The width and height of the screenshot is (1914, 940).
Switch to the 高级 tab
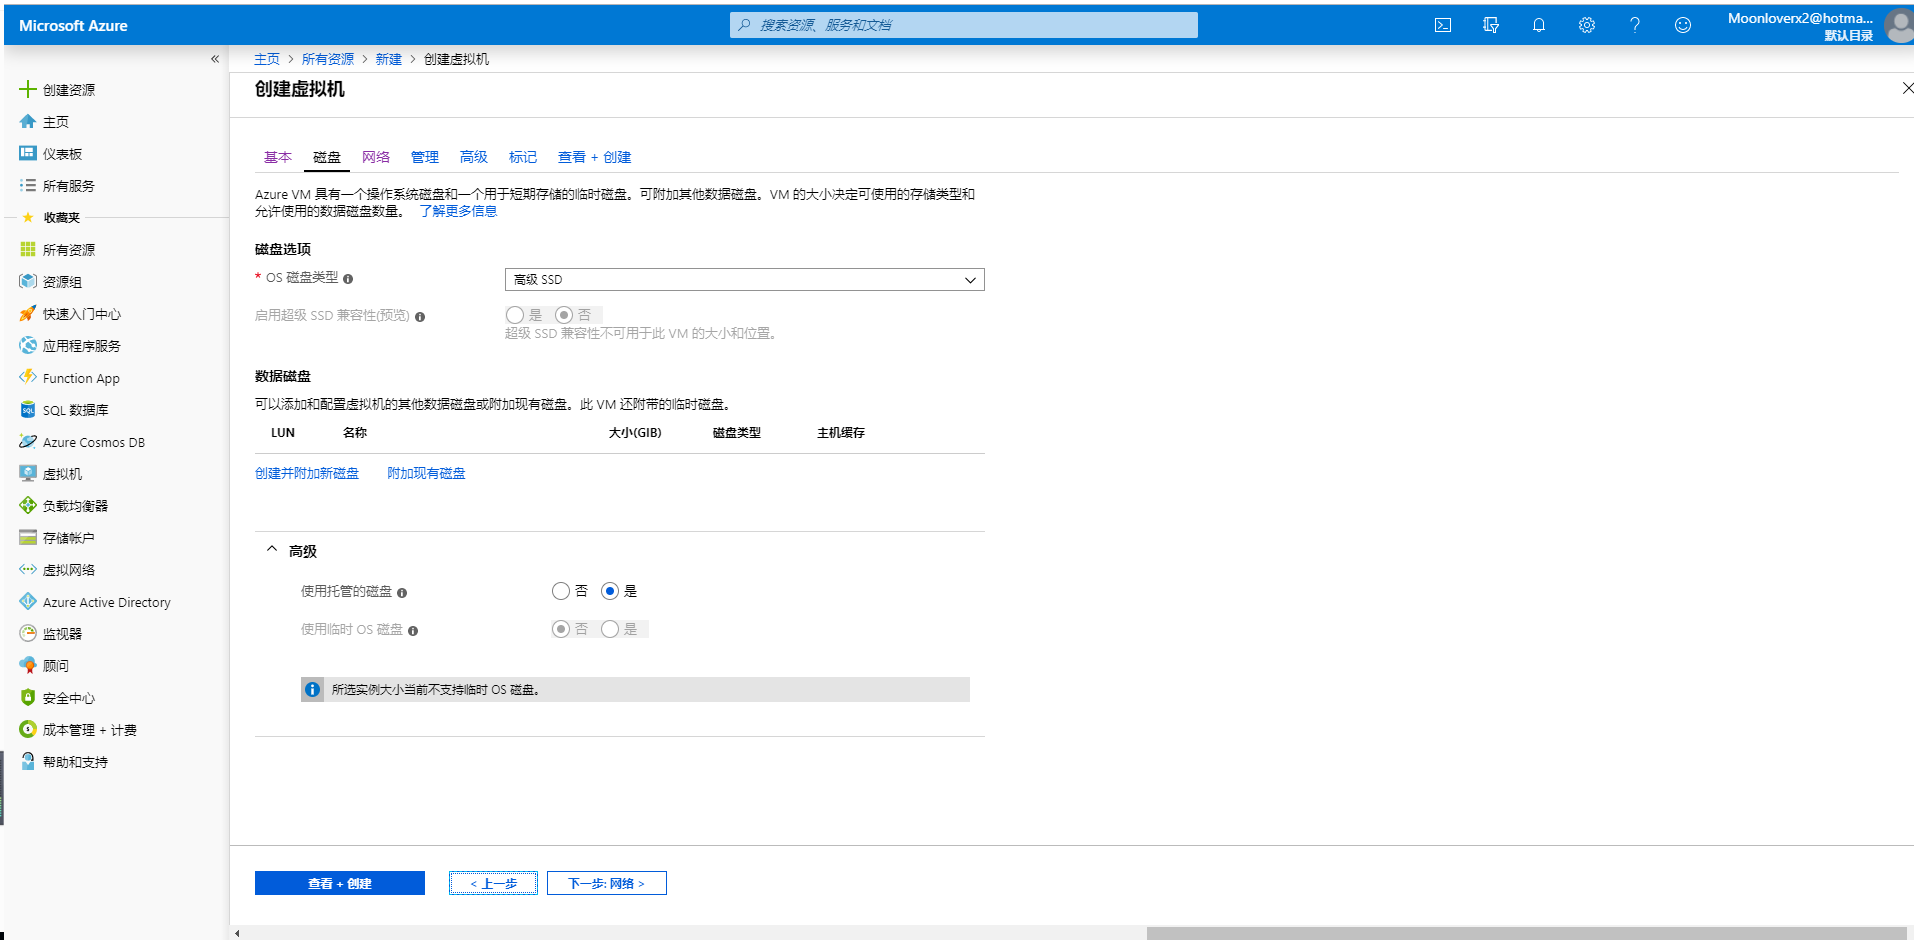[474, 157]
